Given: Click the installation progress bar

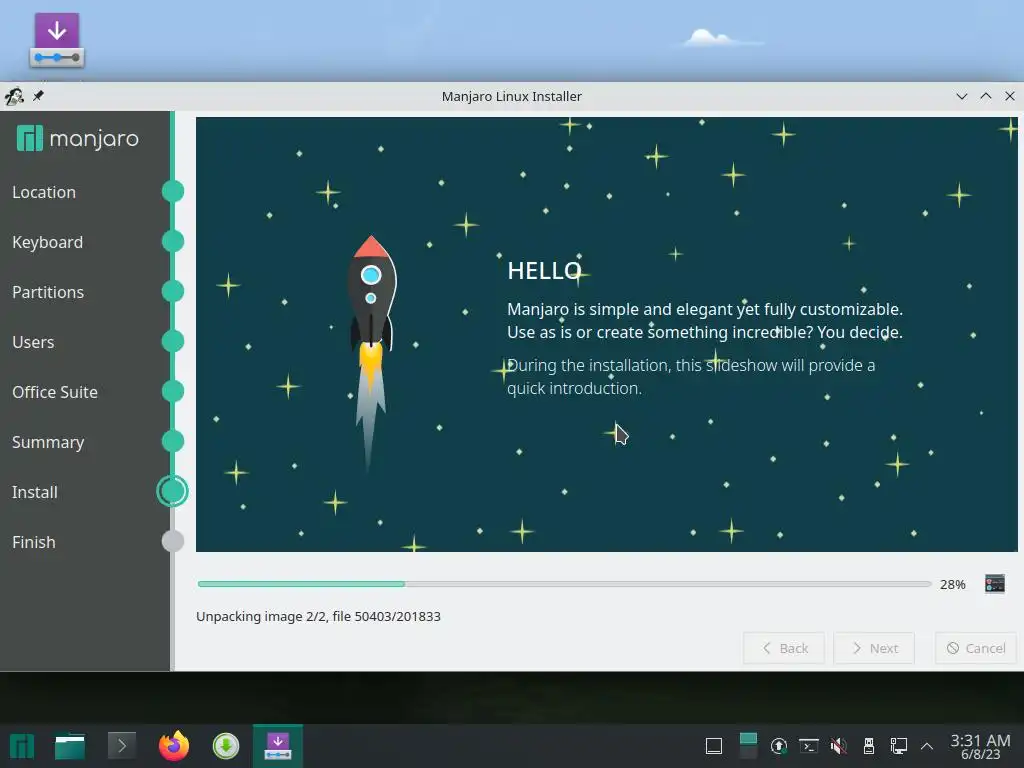Looking at the screenshot, I should coord(564,584).
